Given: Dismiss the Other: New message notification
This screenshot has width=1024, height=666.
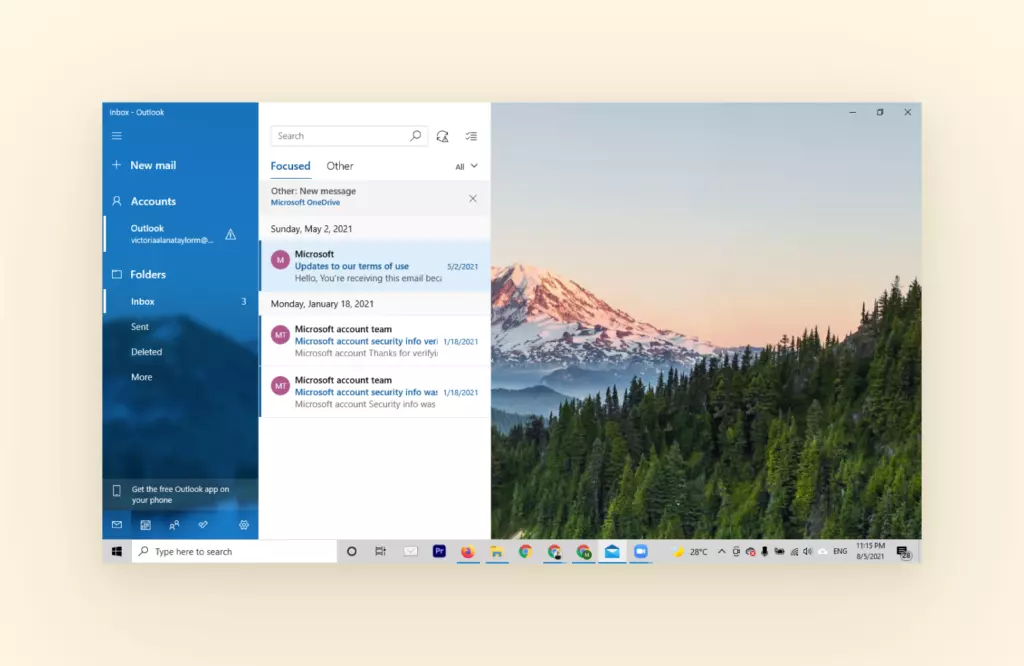Looking at the screenshot, I should pos(474,198).
